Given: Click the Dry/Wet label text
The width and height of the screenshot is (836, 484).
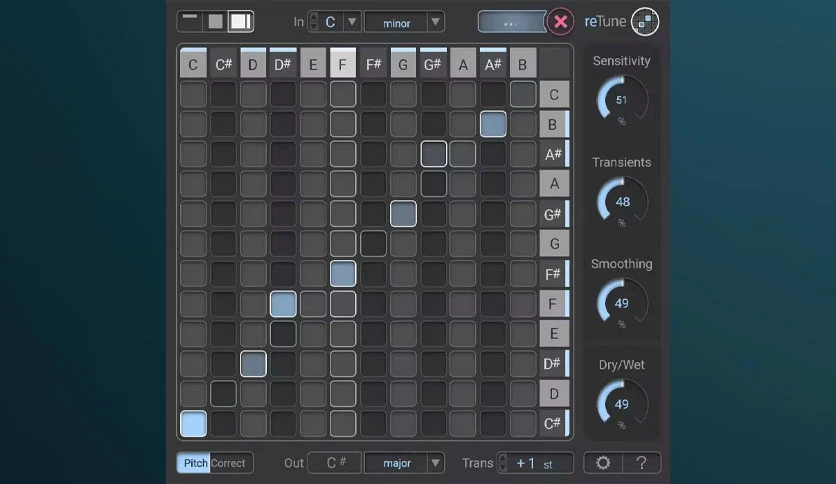Looking at the screenshot, I should click(x=622, y=365).
